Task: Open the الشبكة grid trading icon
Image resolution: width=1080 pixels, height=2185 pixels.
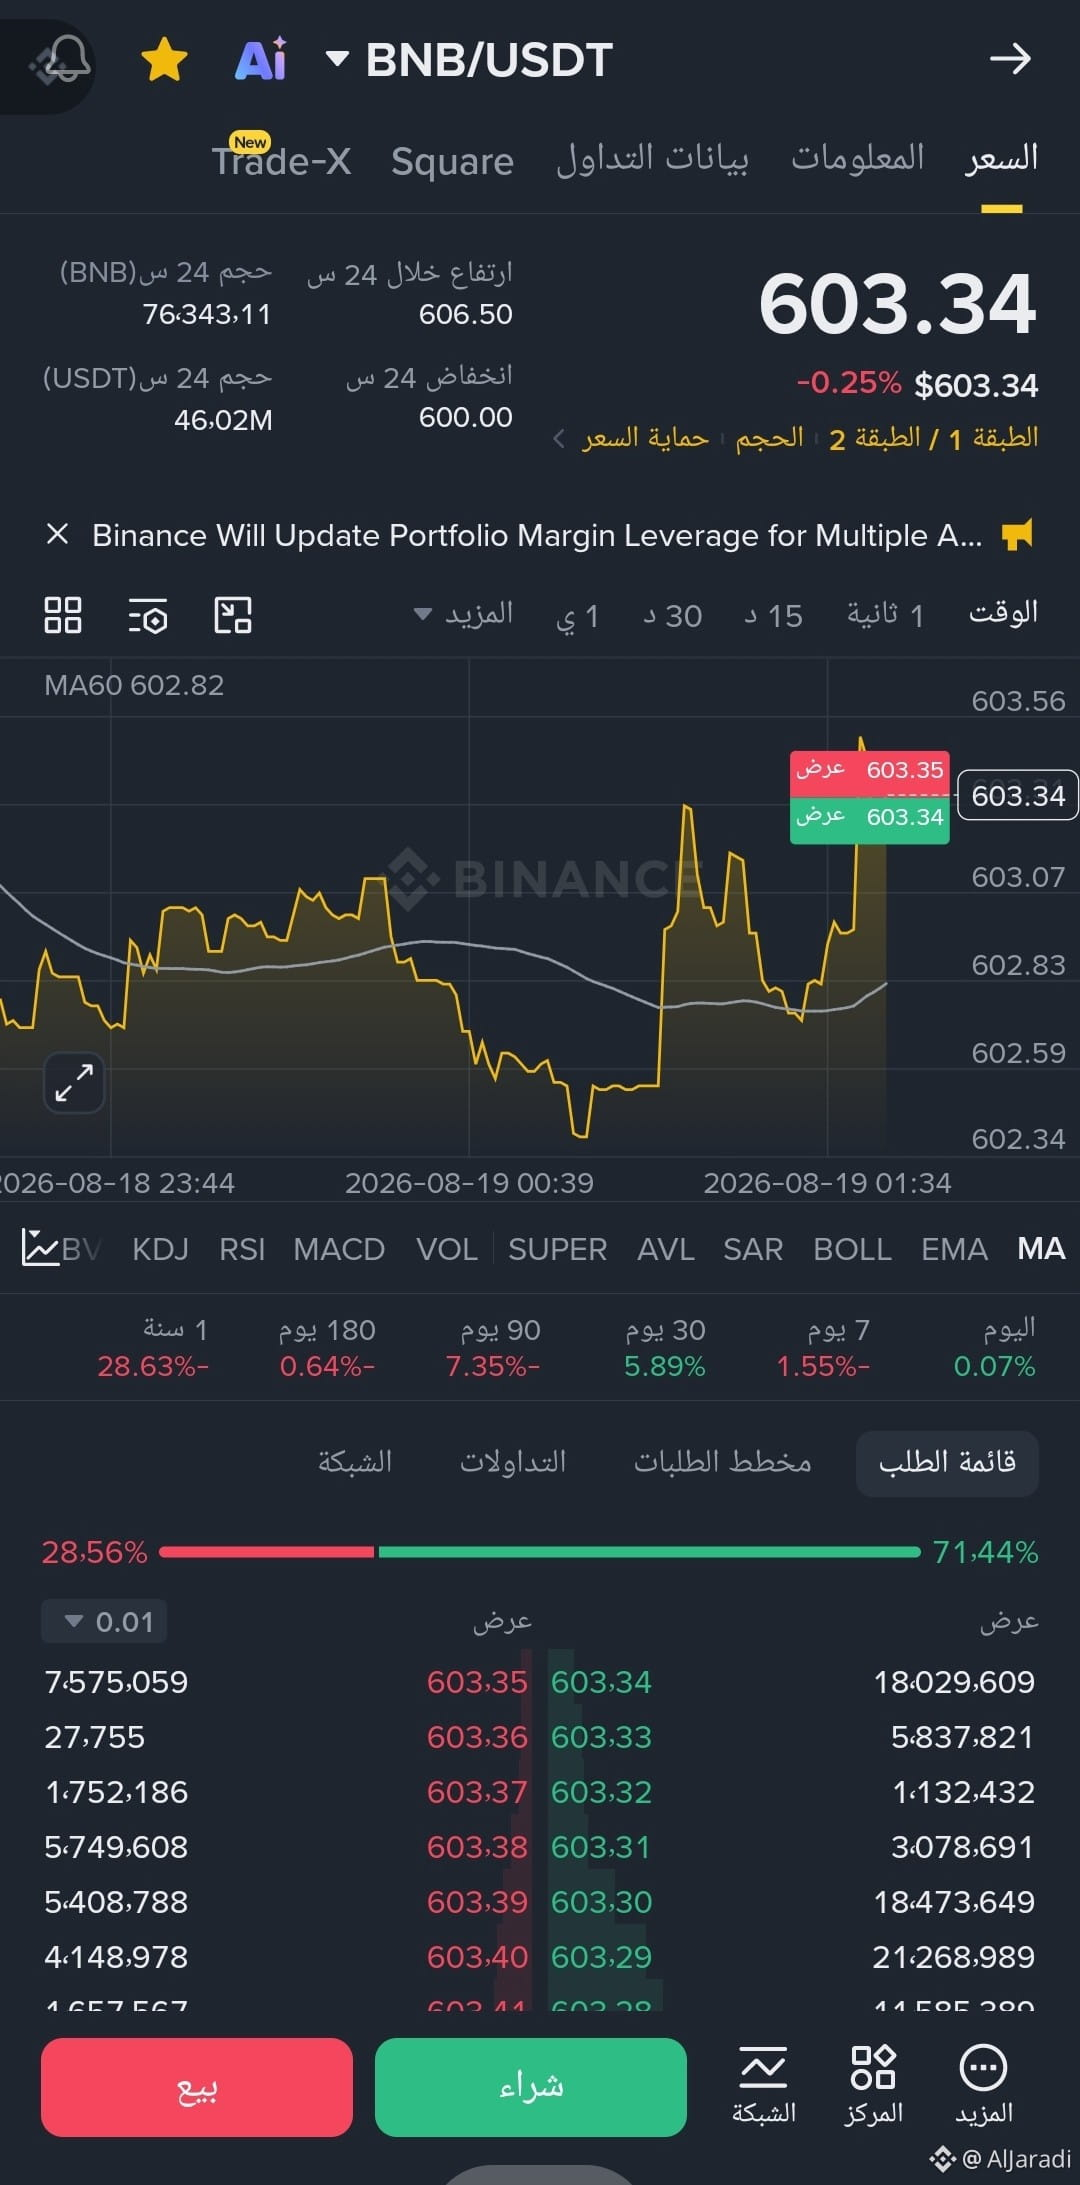Action: [763, 2084]
